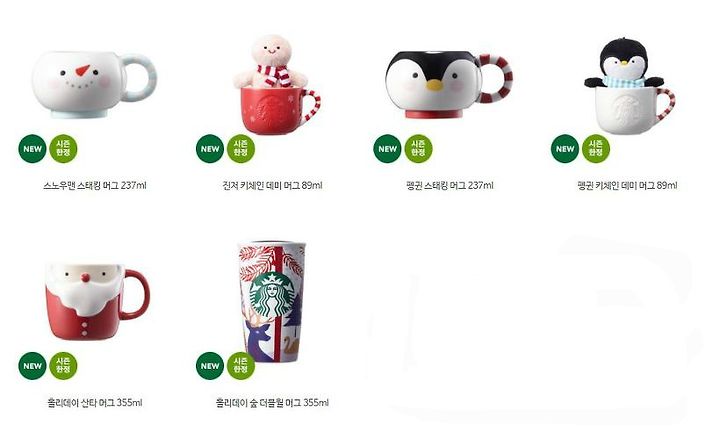Open the 스노우맨 스태킹 머그 237ml link

point(95,185)
